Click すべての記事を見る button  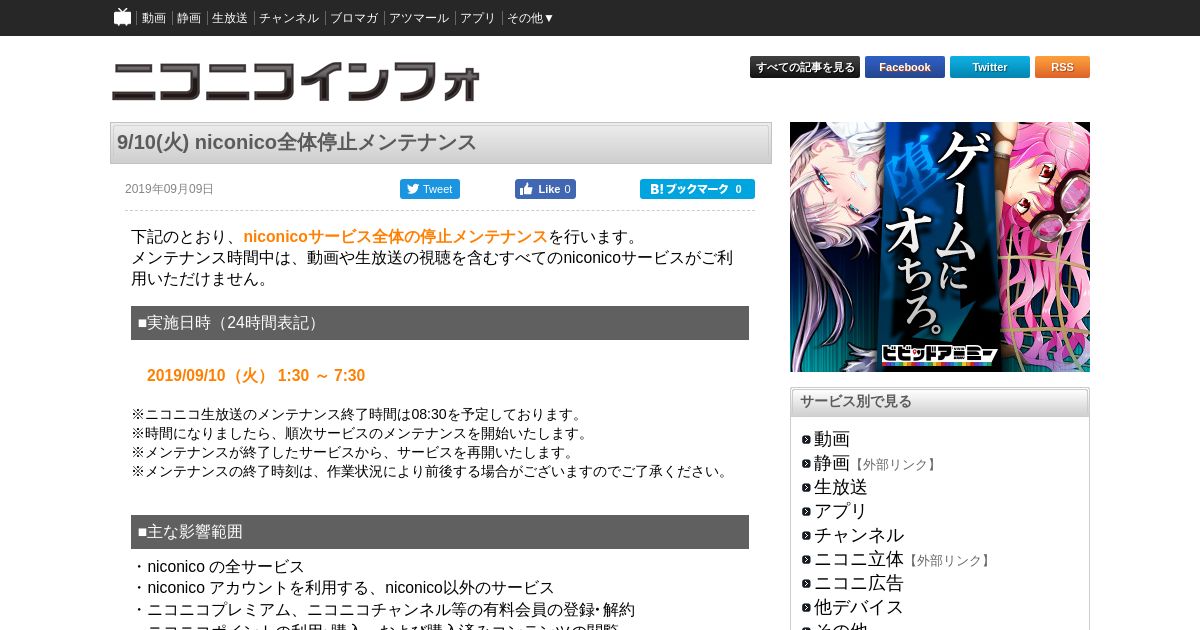point(805,67)
